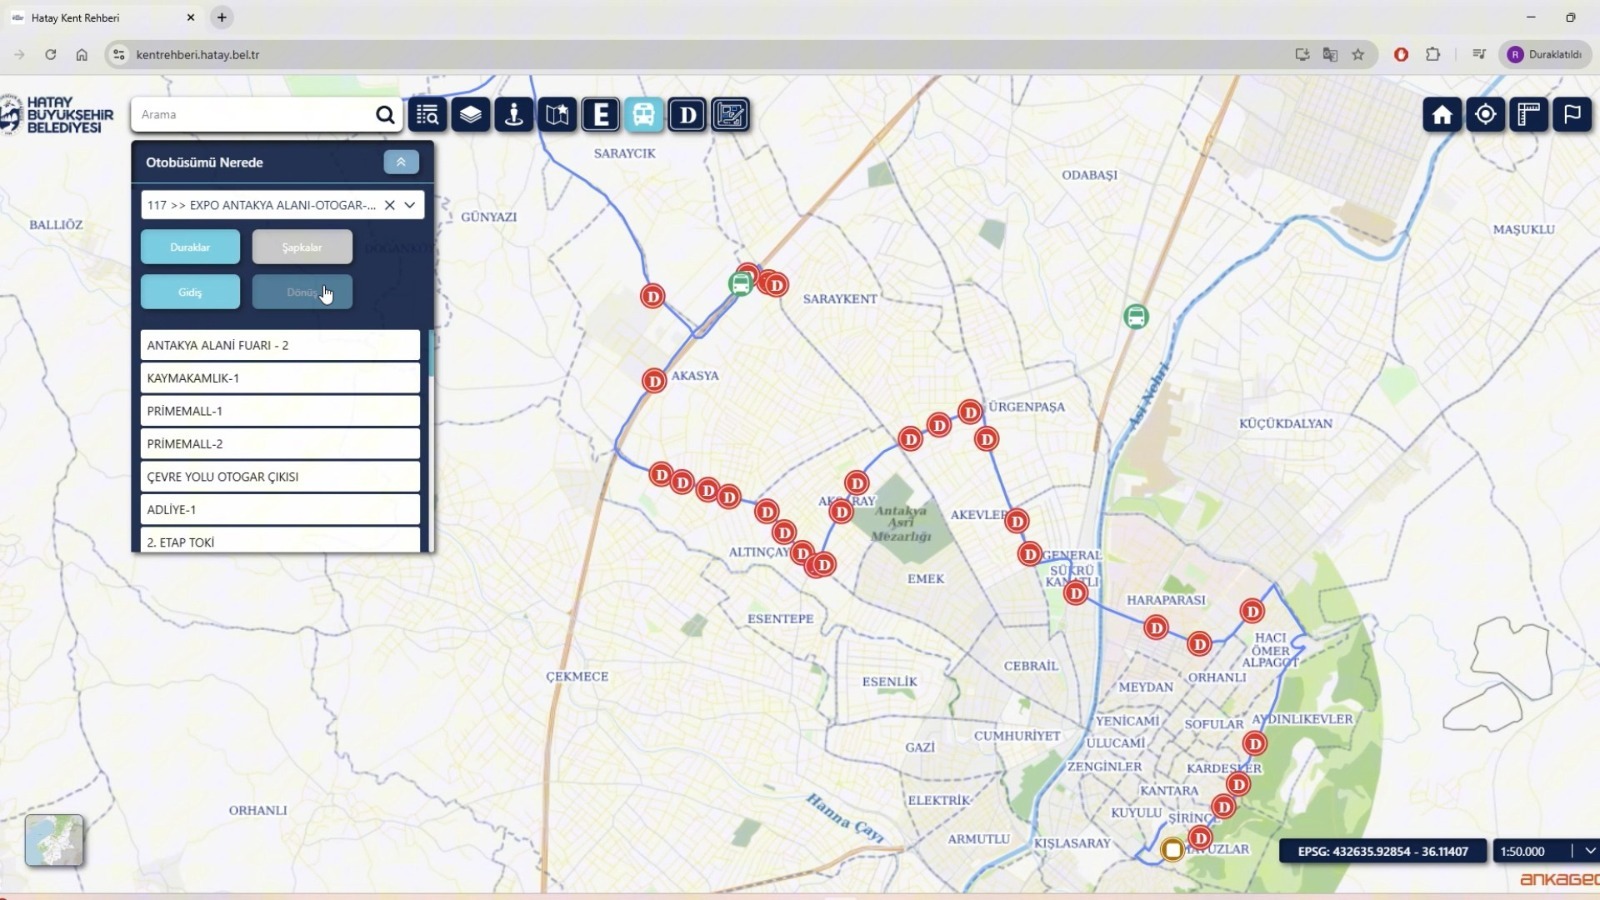Viewport: 1600px width, 900px height.
Task: Select the ruler measurement tool
Action: (x=1528, y=115)
